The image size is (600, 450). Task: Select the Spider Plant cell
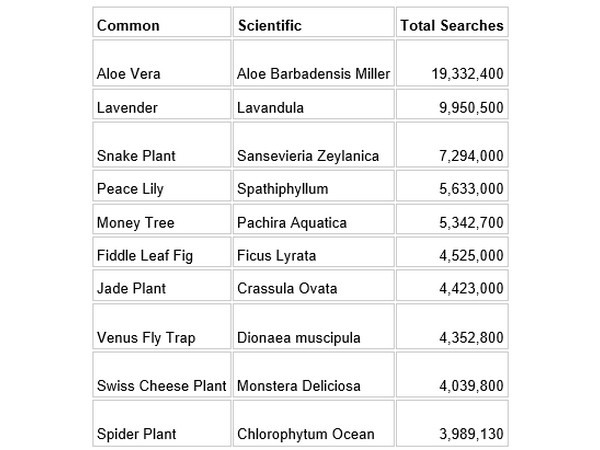coord(137,434)
